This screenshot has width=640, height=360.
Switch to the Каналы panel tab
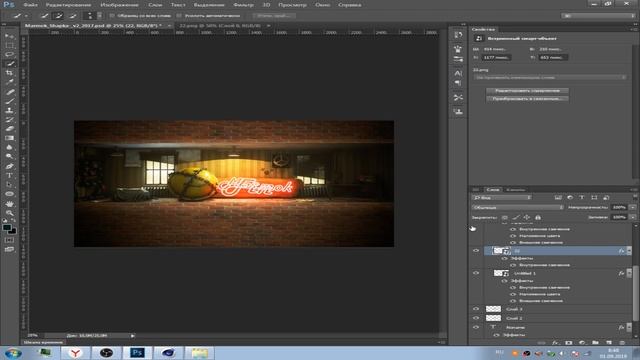[x=516, y=189]
